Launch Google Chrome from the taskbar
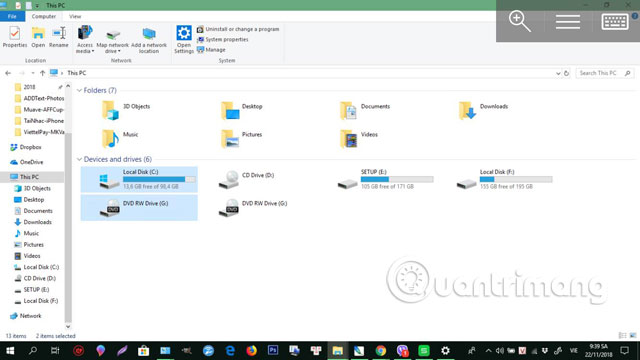Screen dimensions: 640x360 pyautogui.click(x=380, y=351)
